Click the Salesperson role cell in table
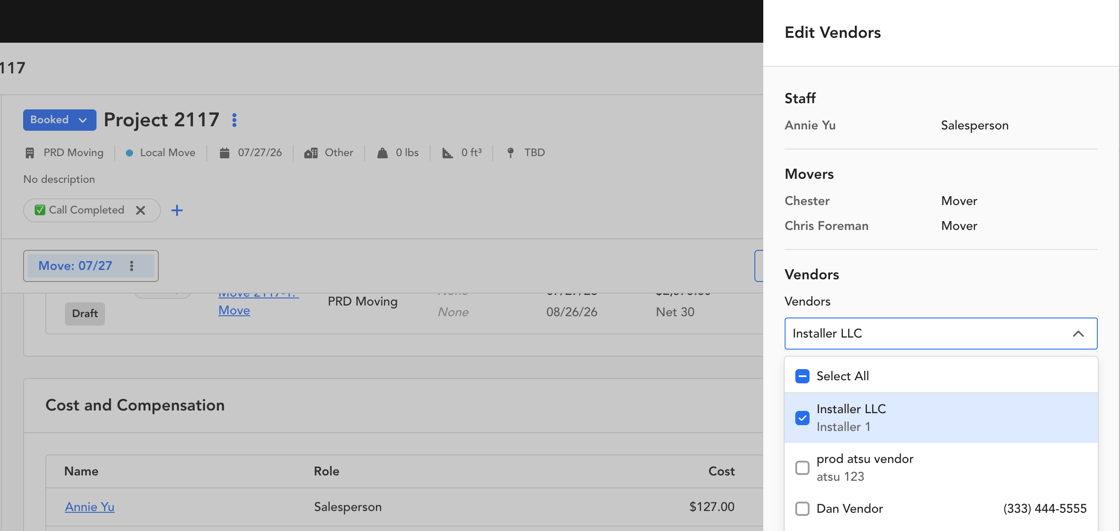Viewport: 1120px width, 531px height. tap(348, 507)
